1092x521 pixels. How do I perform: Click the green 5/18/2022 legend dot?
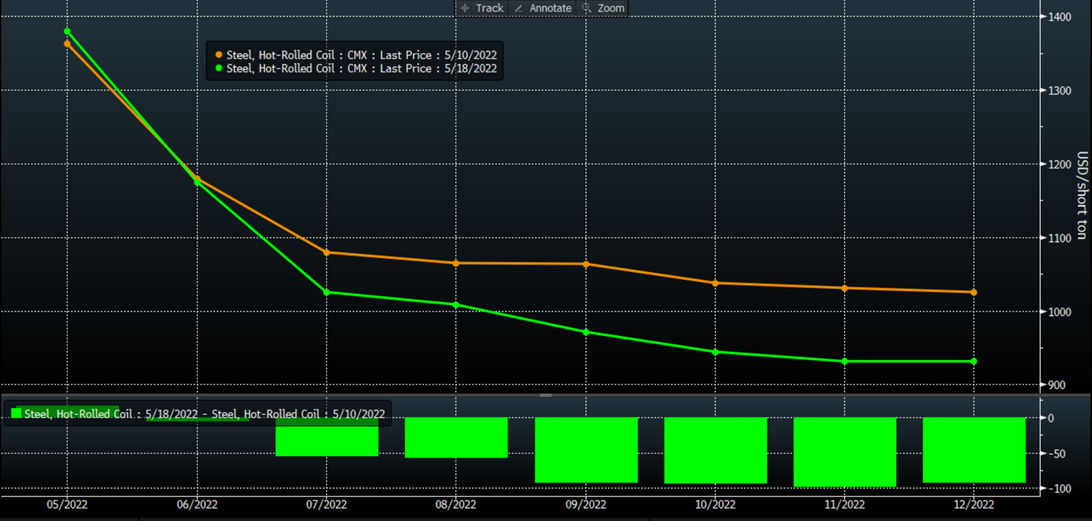tap(219, 69)
